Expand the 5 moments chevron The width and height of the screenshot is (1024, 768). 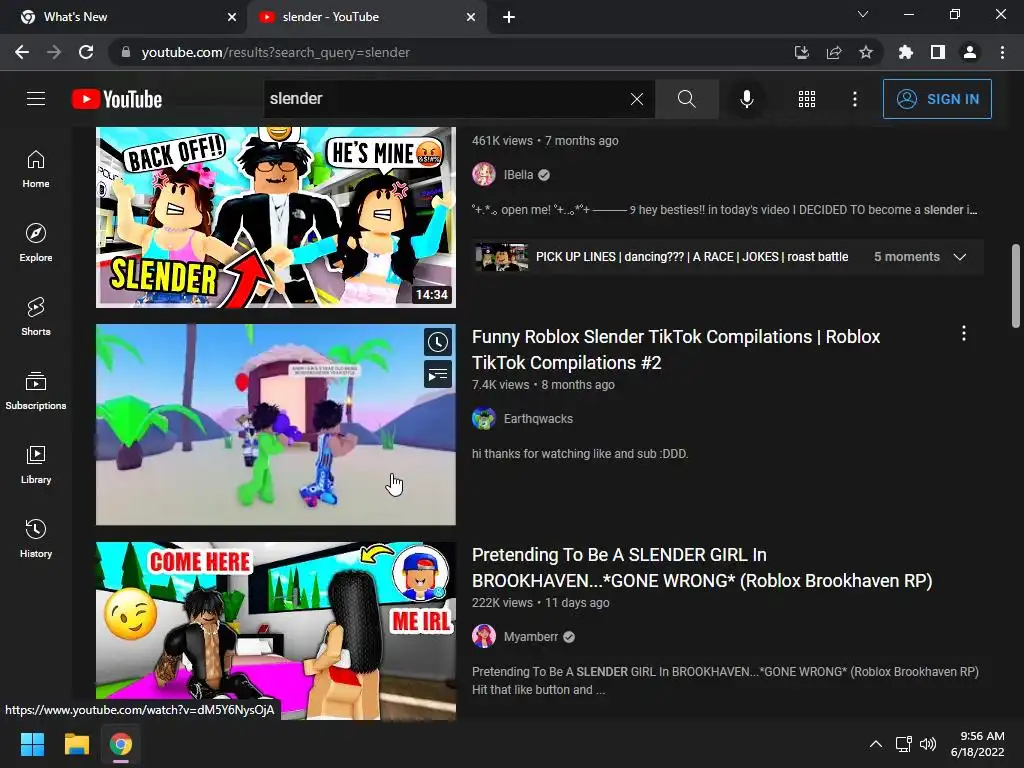tap(959, 257)
